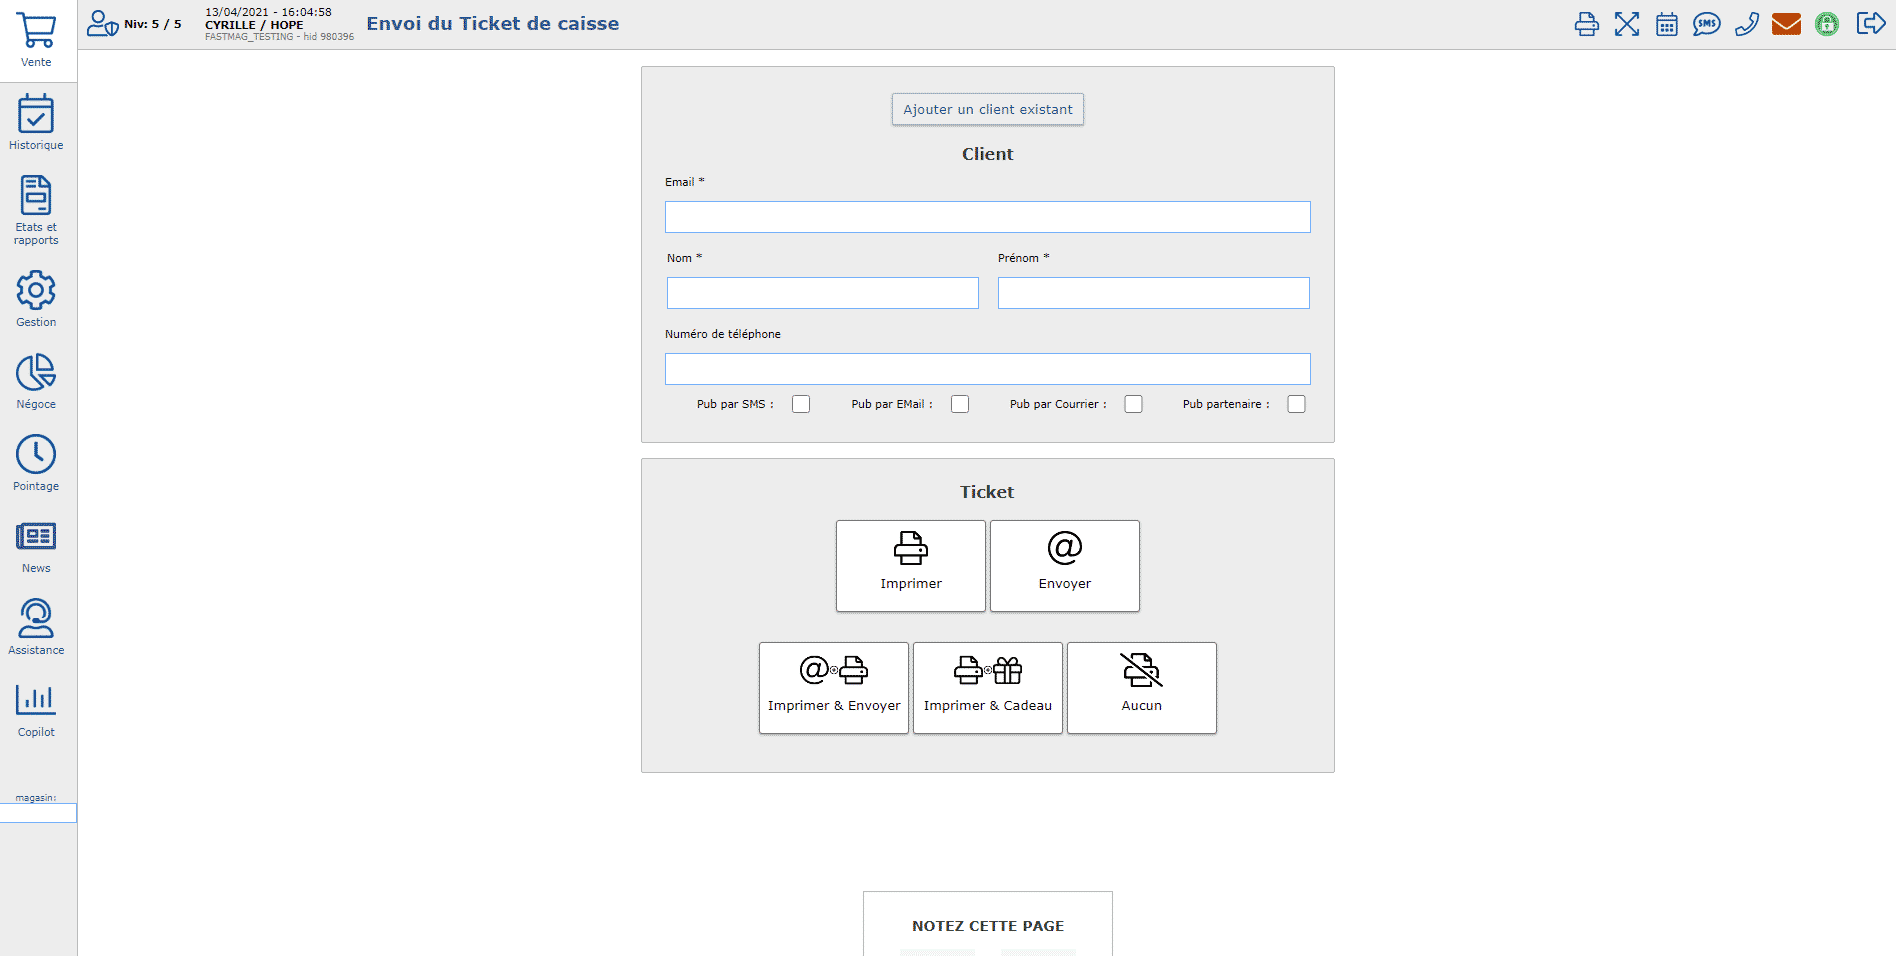Viewport: 1896px width, 956px height.
Task: Click into the Email input field
Action: (x=987, y=217)
